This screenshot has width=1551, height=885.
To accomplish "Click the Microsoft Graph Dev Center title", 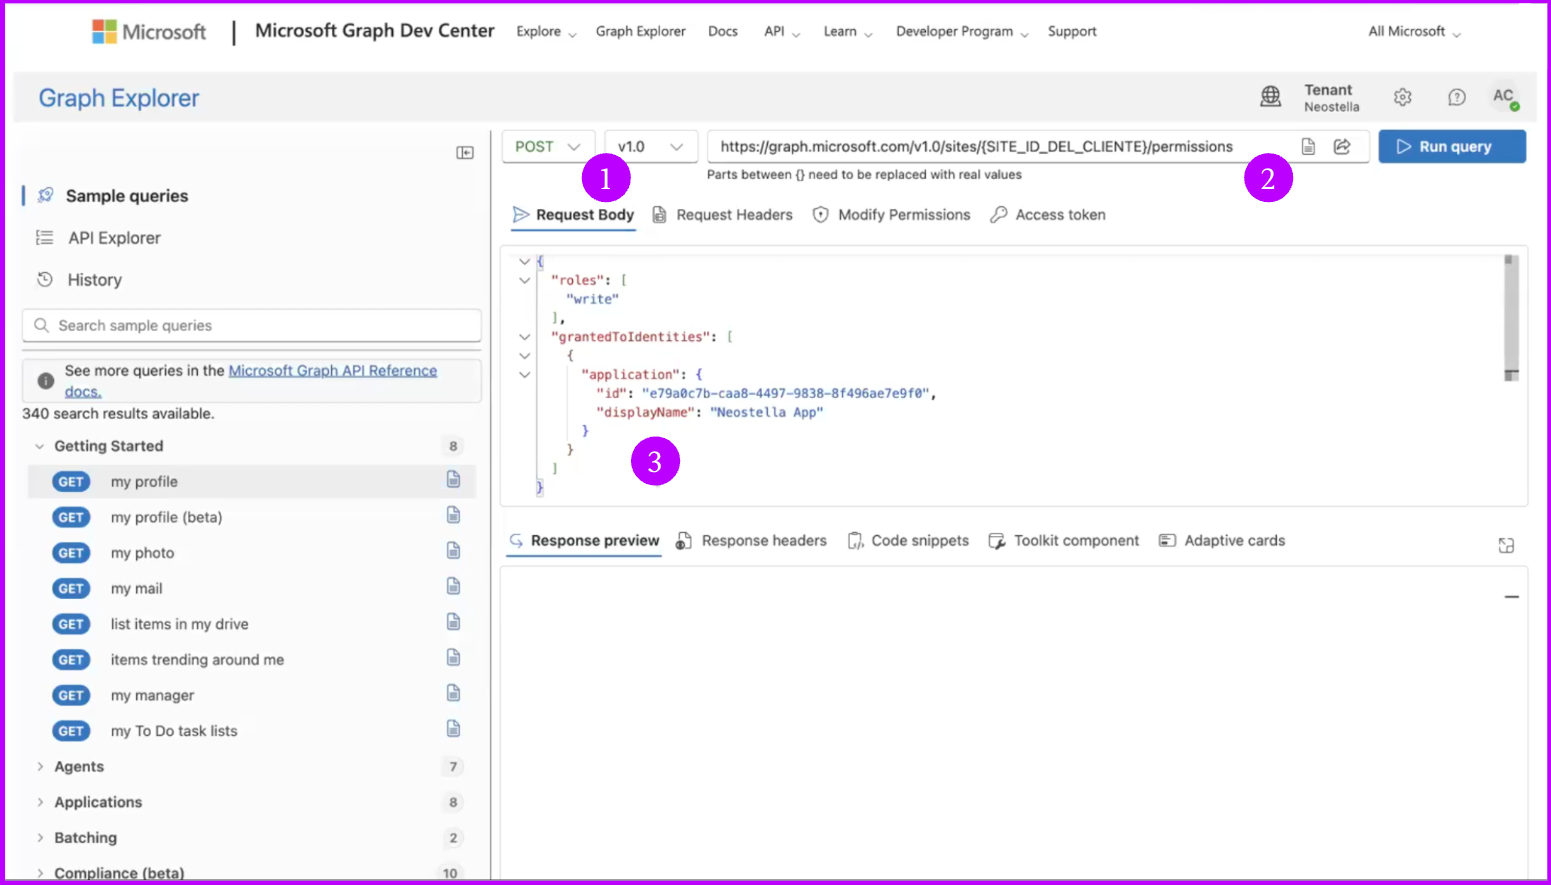I will 375,31.
